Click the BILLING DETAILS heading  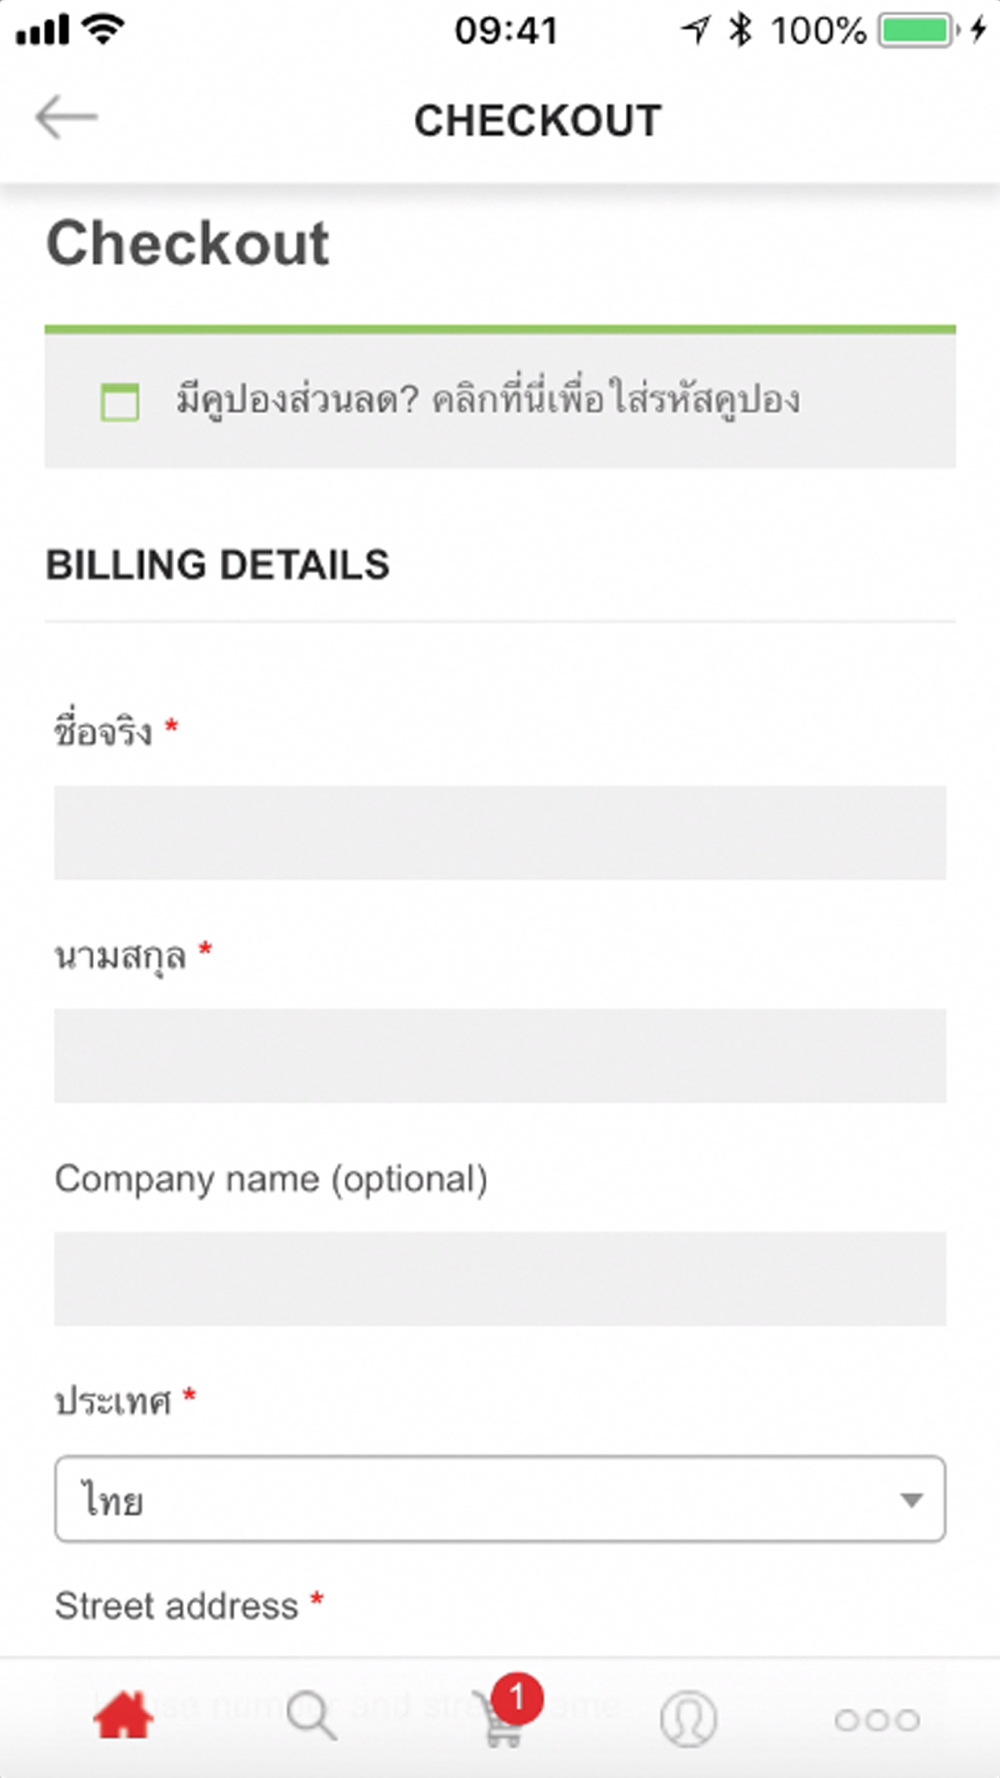click(218, 565)
